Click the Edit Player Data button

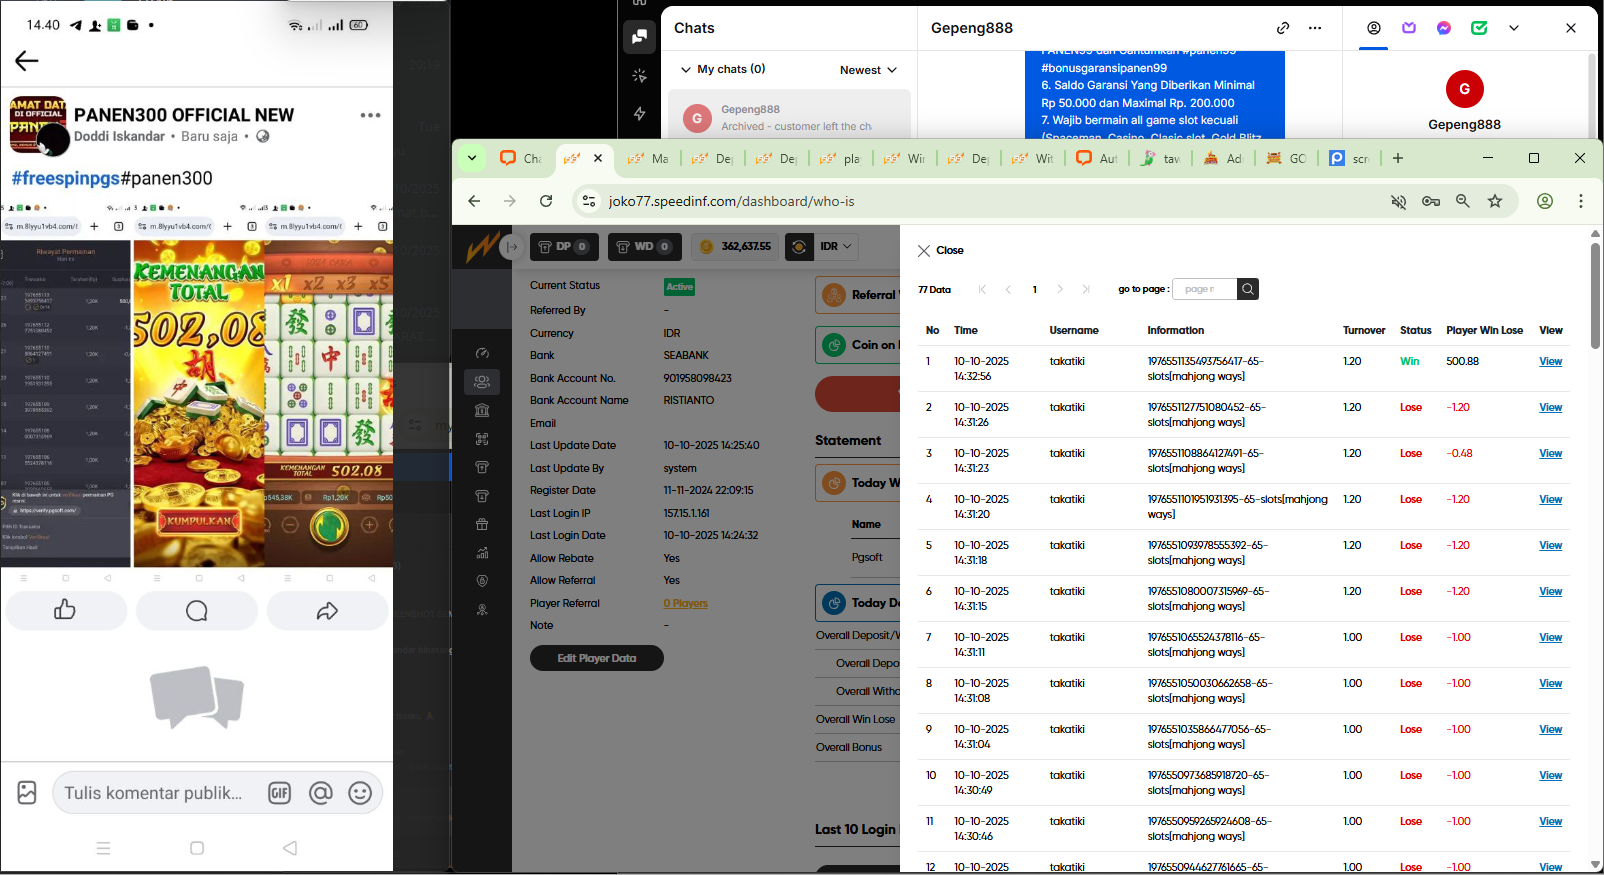click(x=597, y=658)
